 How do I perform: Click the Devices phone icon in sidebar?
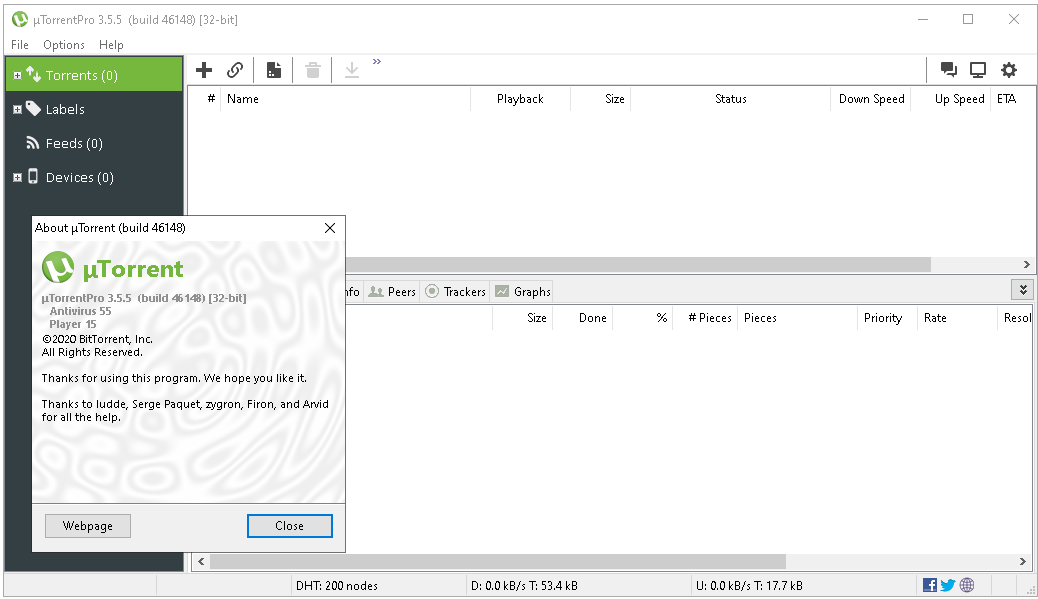32,177
